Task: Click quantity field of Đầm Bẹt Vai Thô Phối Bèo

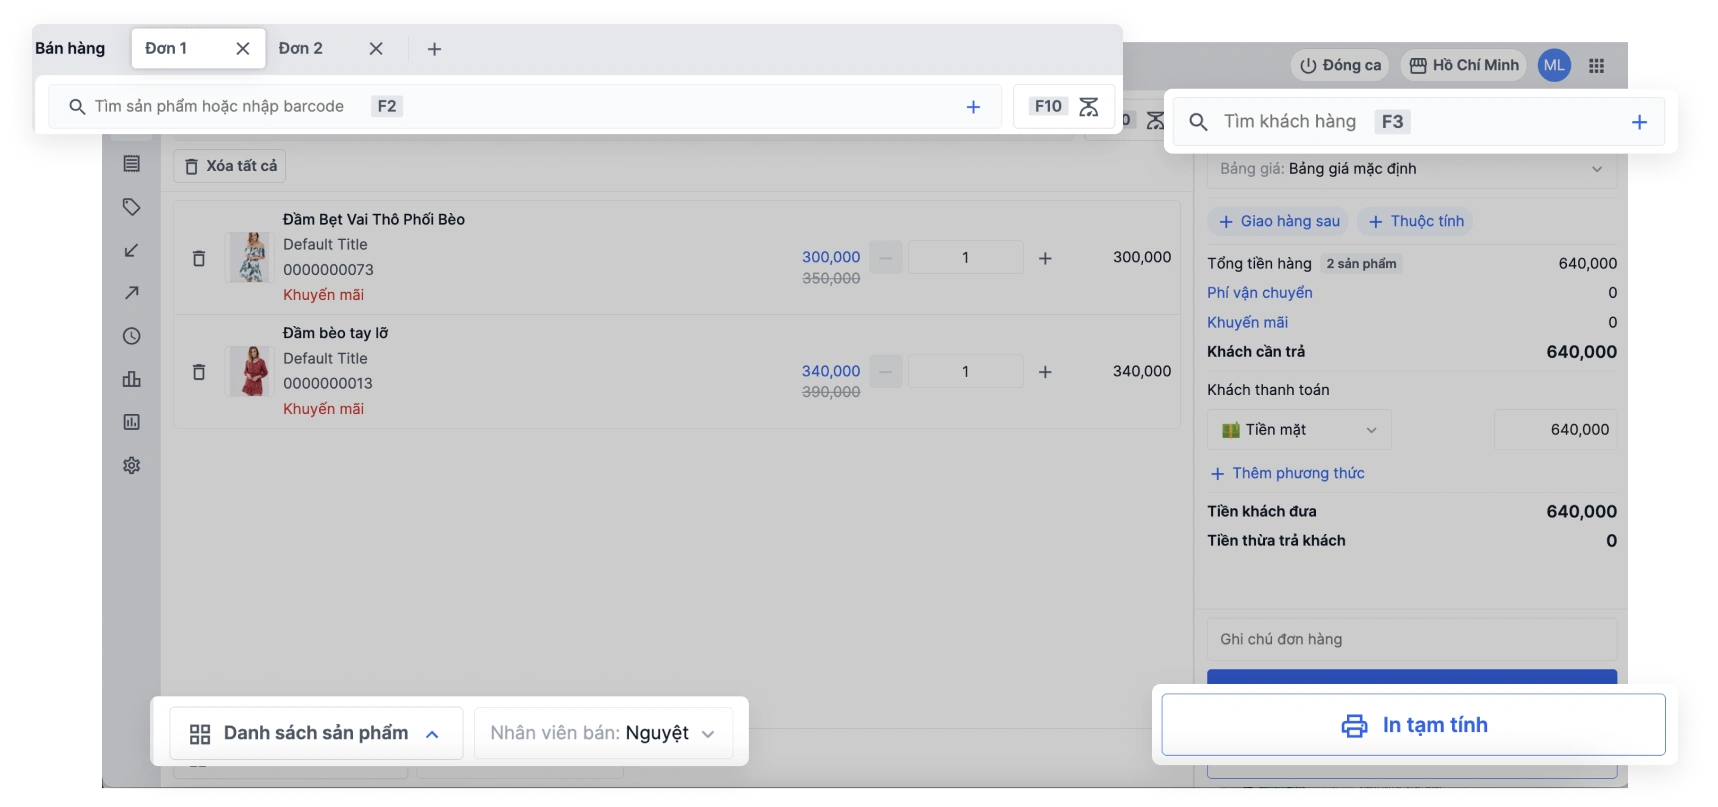Action: (965, 257)
